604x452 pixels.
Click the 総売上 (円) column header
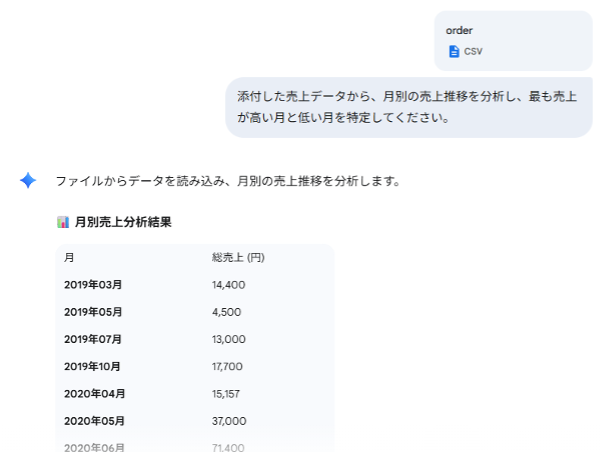point(238,258)
